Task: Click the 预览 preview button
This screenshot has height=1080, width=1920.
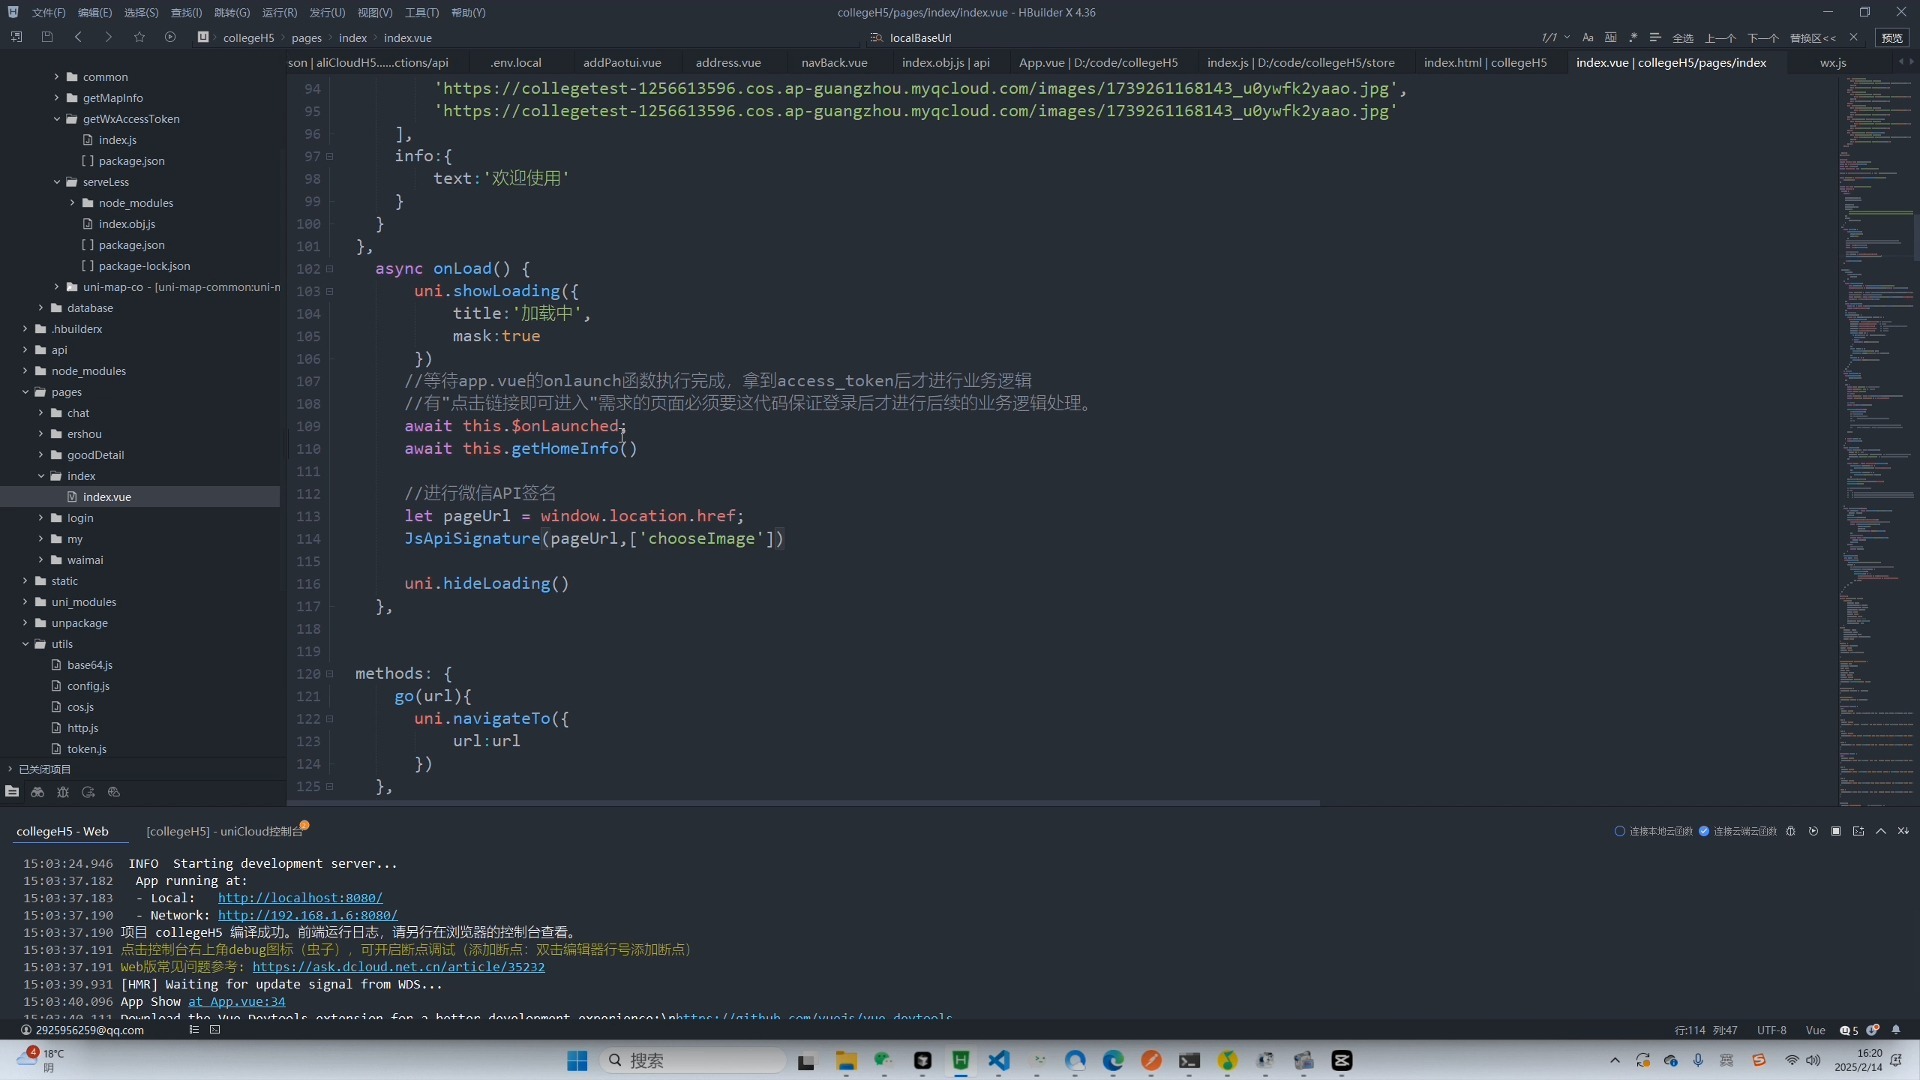Action: (1892, 37)
